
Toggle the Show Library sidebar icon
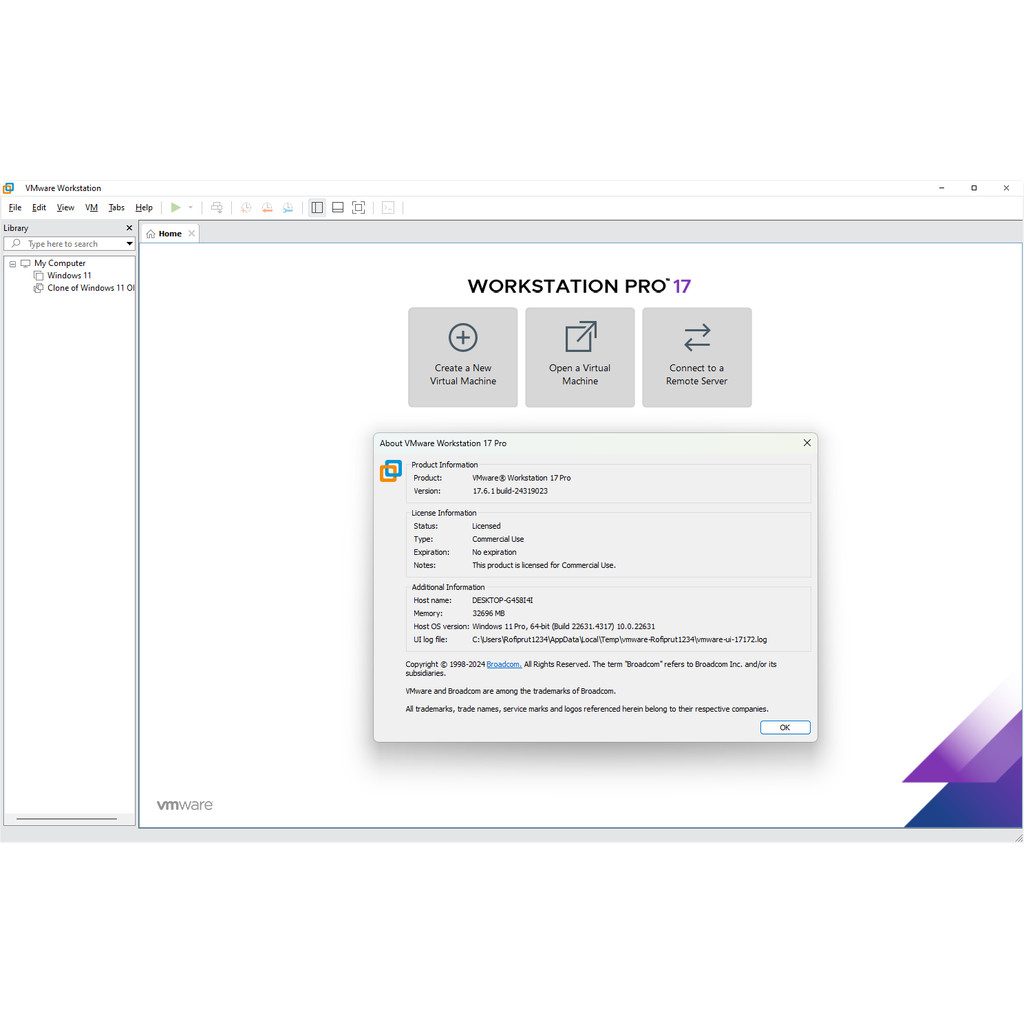[x=317, y=208]
